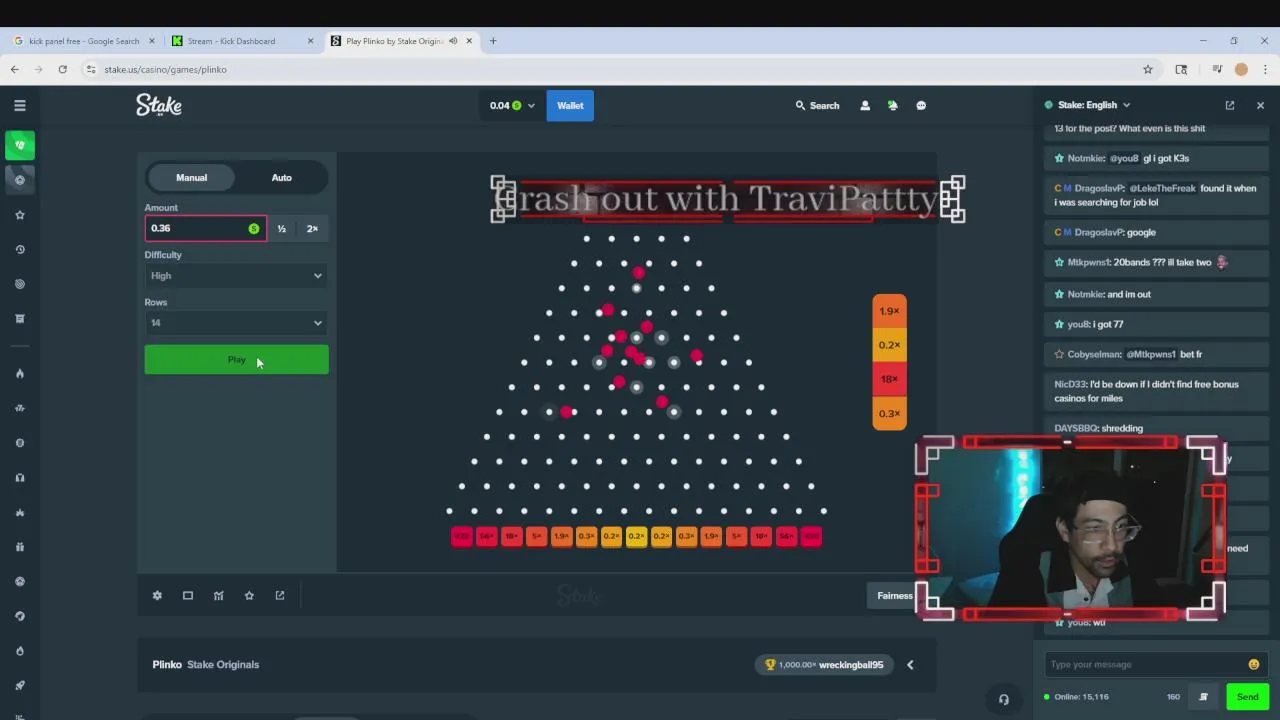Click the headphones icon in left sidebar
Viewport: 1280px width, 720px height.
pyautogui.click(x=19, y=478)
